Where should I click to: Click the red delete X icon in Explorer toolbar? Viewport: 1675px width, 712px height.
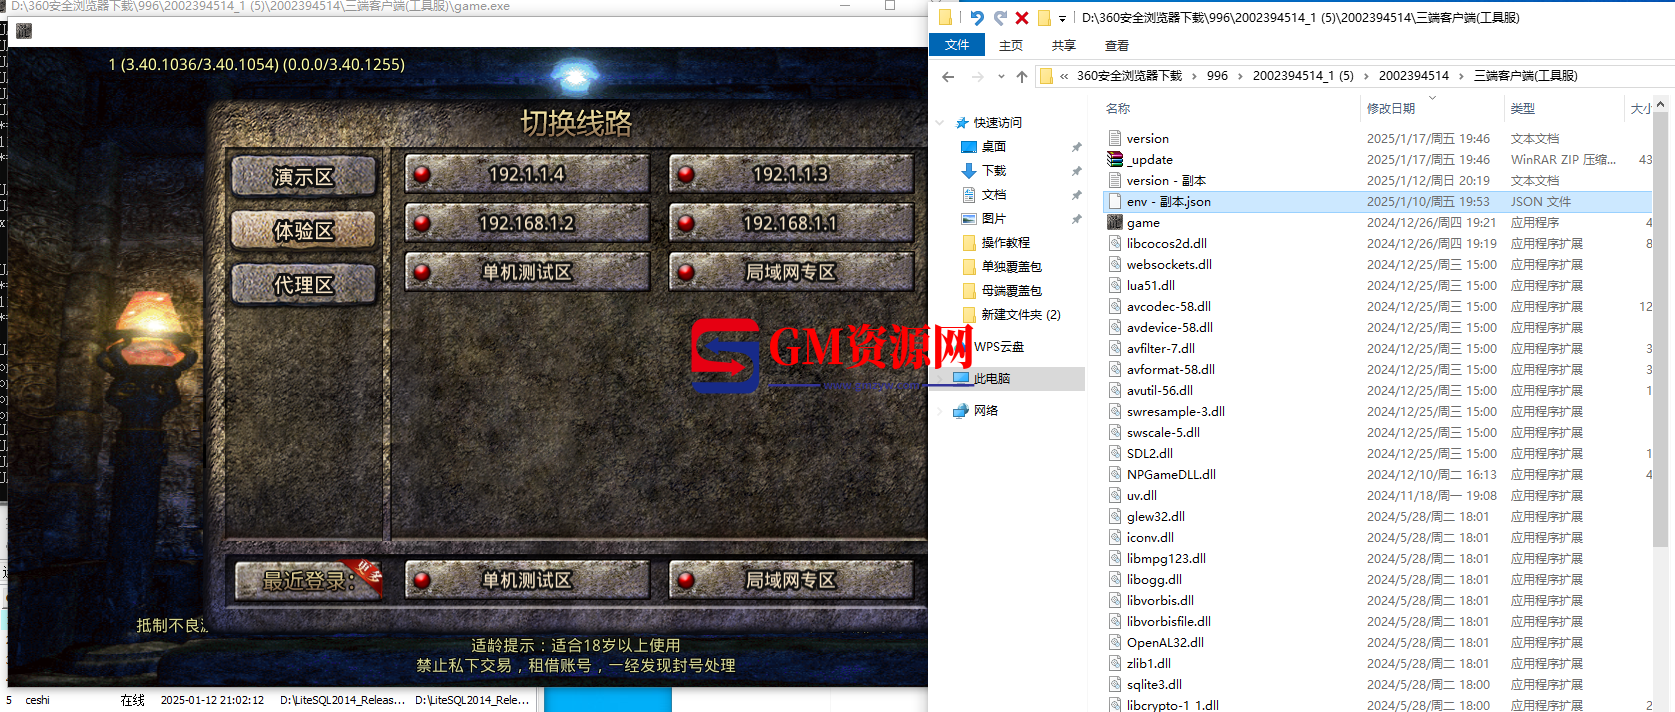point(1022,17)
